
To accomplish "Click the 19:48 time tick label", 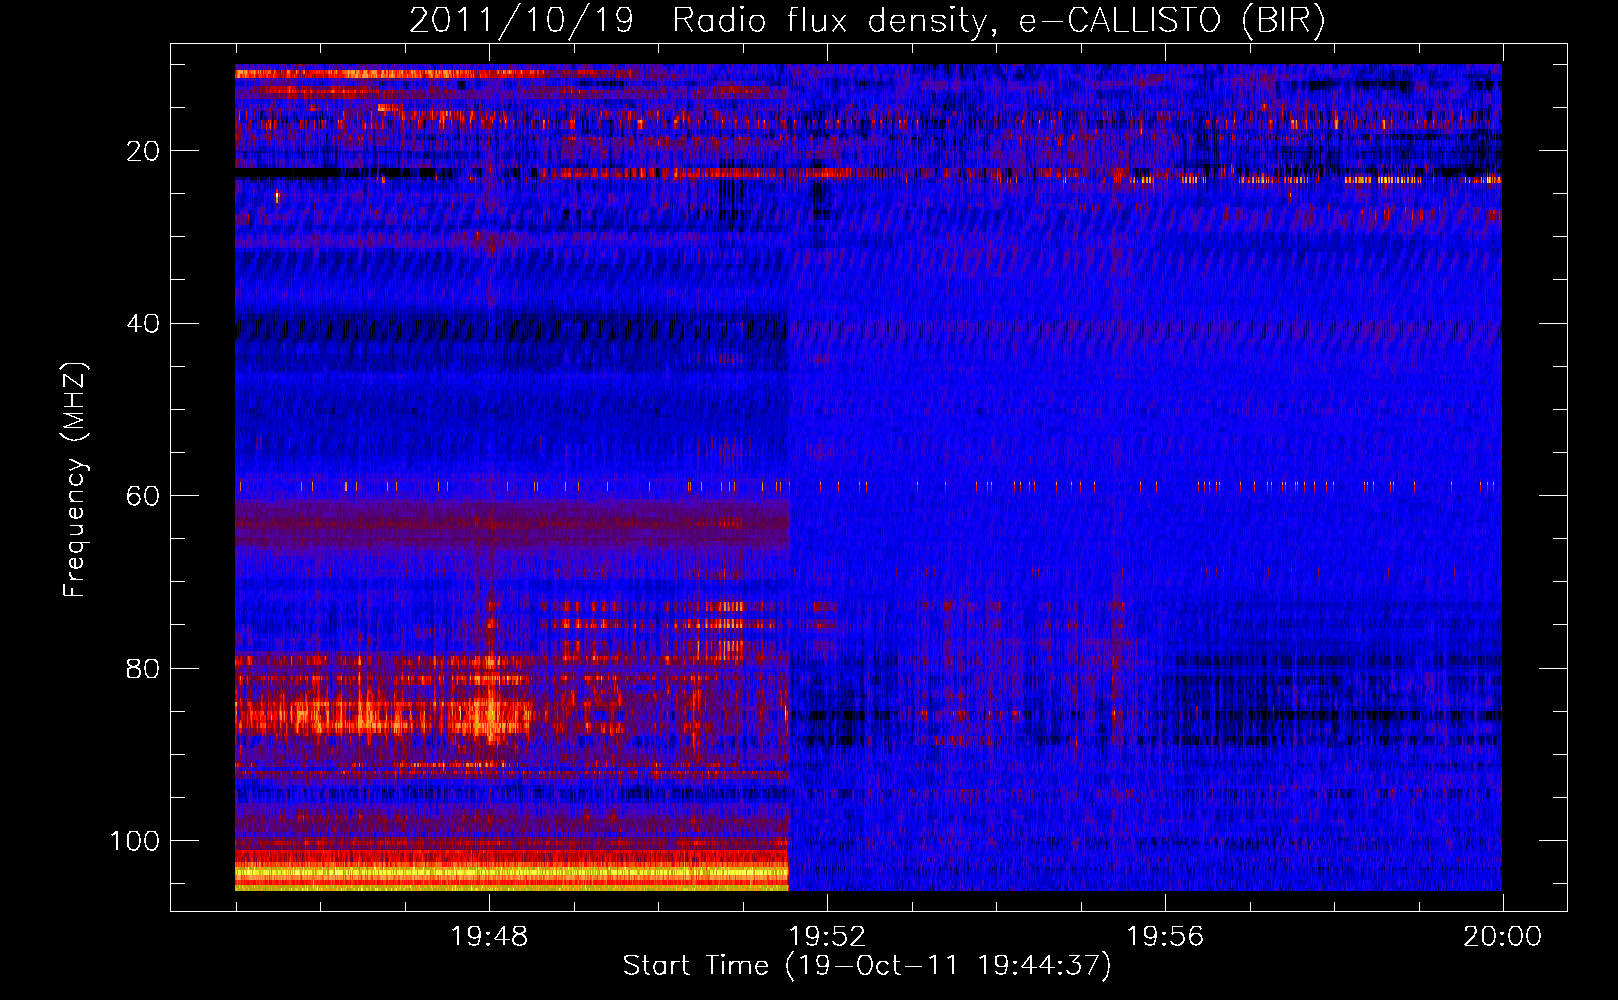I will pyautogui.click(x=489, y=937).
